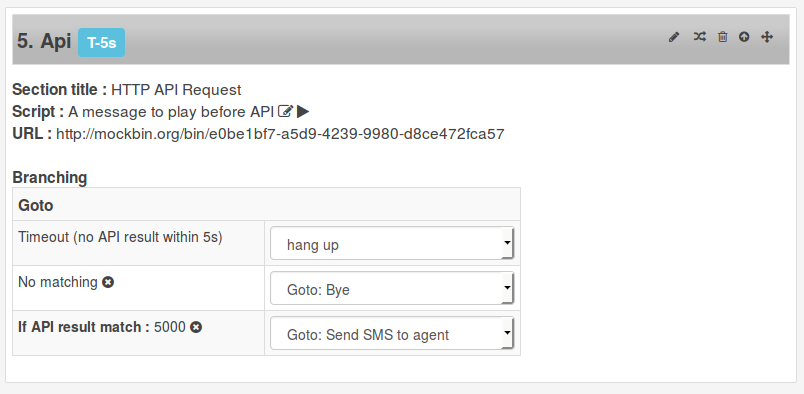This screenshot has width=804, height=394.
Task: Open the Goto: Send SMS to agent dropdown
Action: point(392,333)
